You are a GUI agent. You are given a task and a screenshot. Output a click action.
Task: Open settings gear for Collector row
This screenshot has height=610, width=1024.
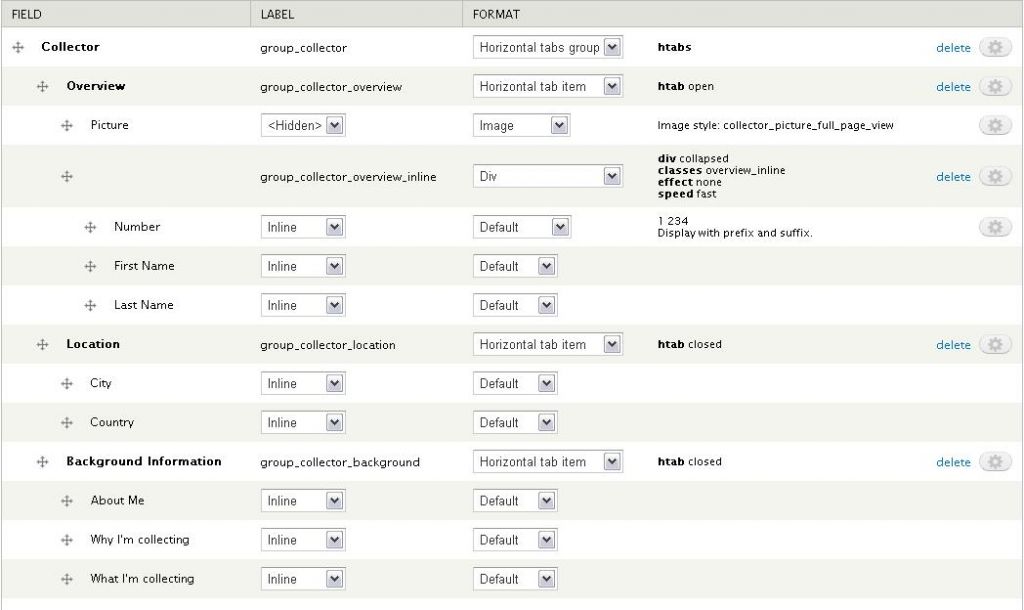[994, 48]
